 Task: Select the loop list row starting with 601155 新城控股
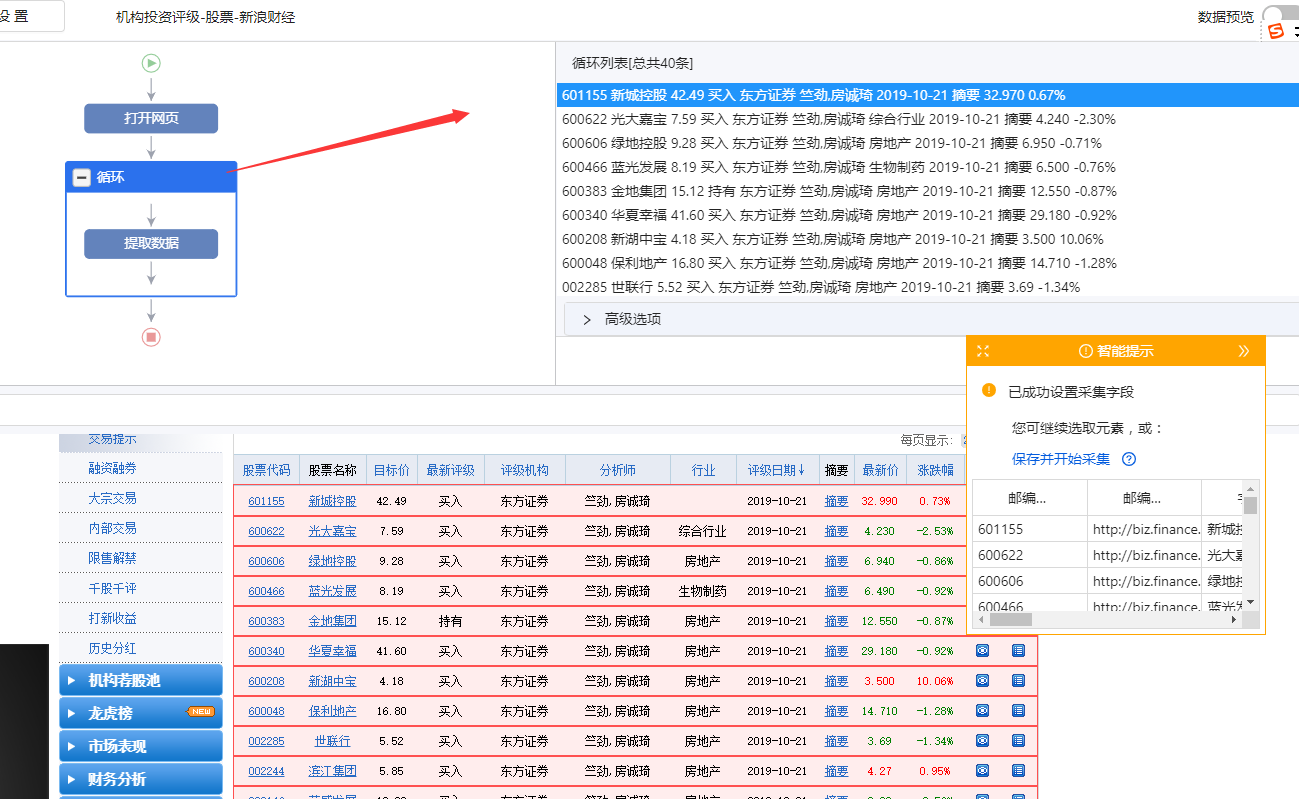[x=927, y=95]
